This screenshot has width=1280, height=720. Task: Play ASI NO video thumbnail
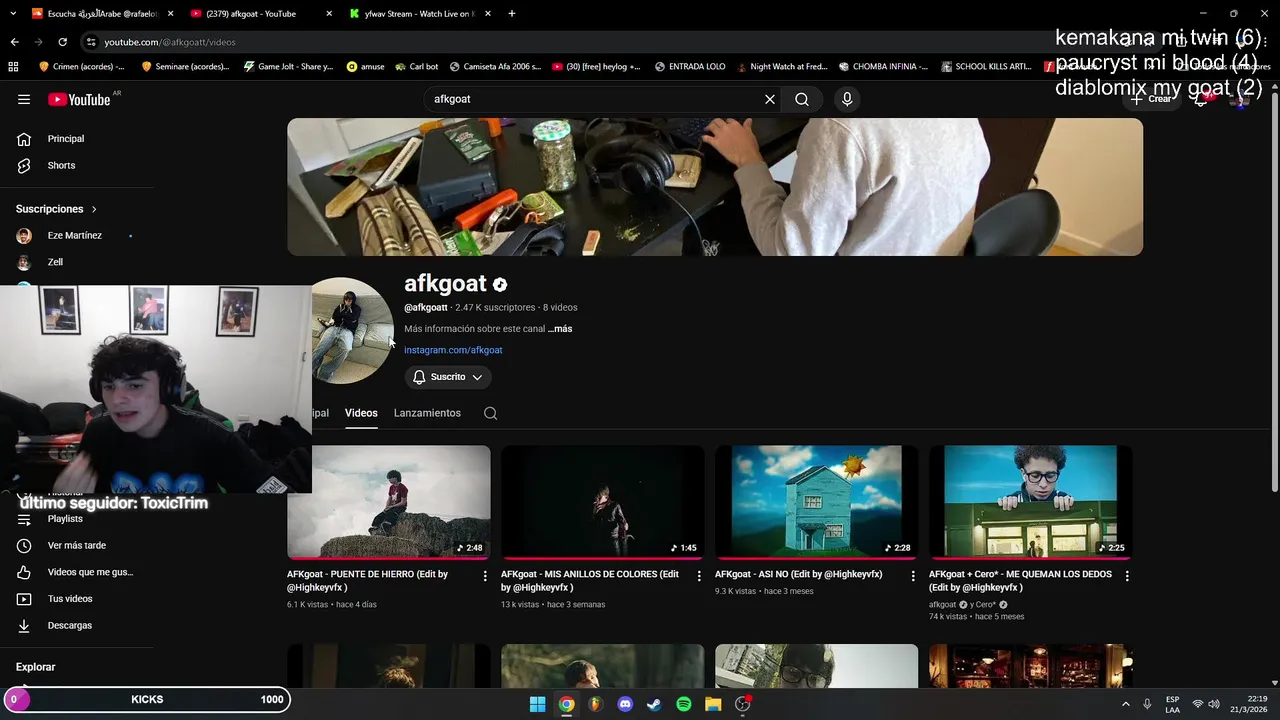816,502
